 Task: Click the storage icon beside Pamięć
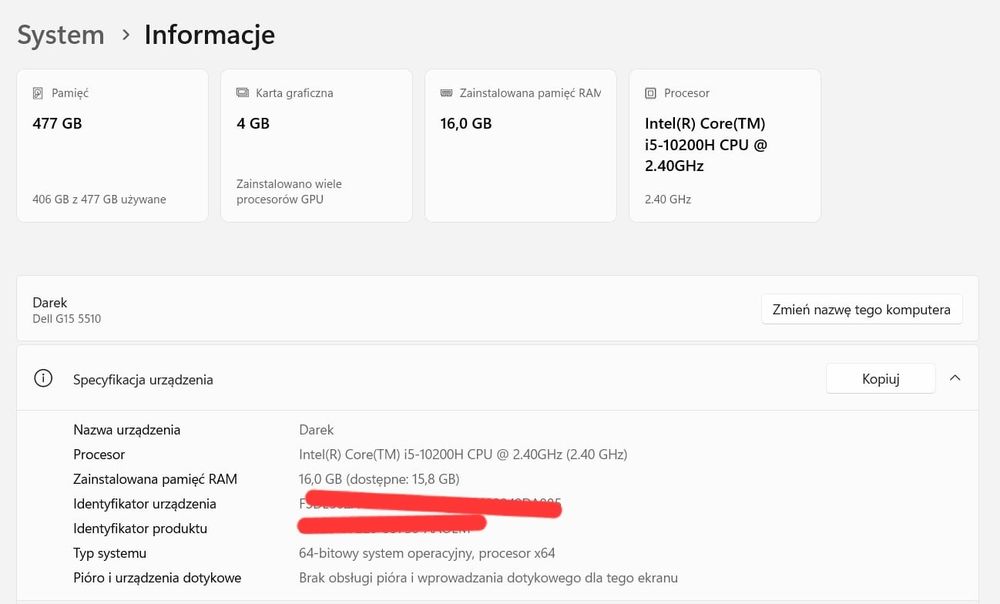tap(38, 93)
